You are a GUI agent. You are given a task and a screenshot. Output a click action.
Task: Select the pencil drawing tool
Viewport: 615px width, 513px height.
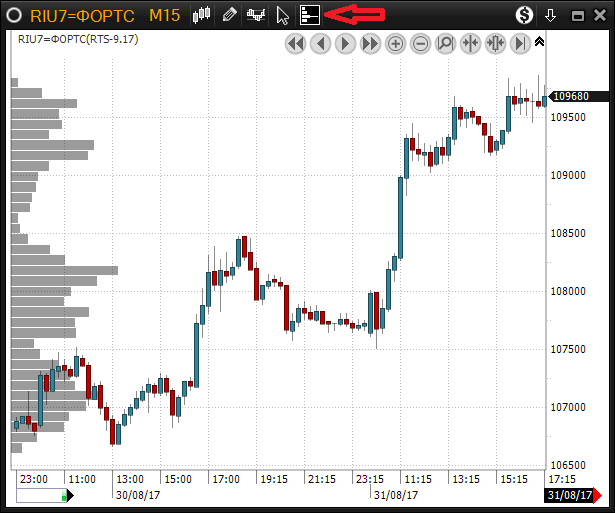[230, 15]
